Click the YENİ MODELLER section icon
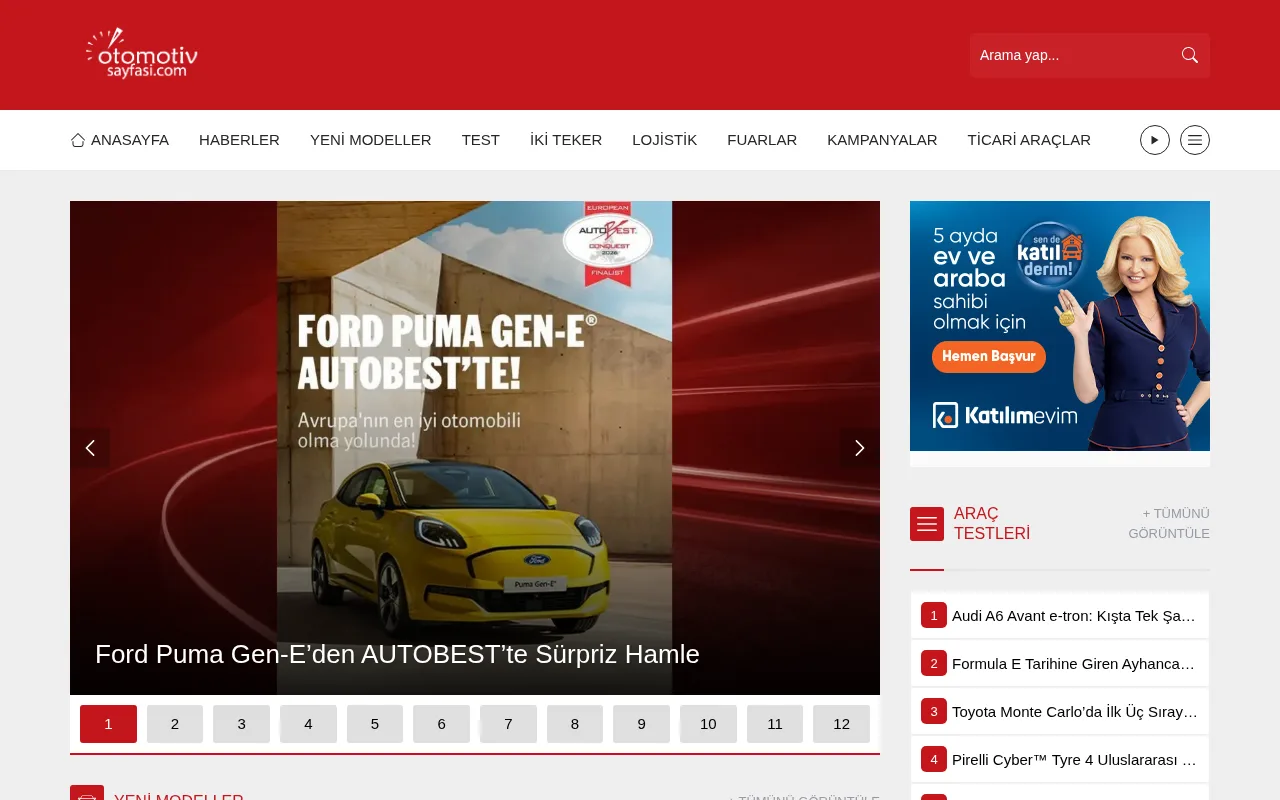This screenshot has width=1280, height=800. click(x=87, y=795)
